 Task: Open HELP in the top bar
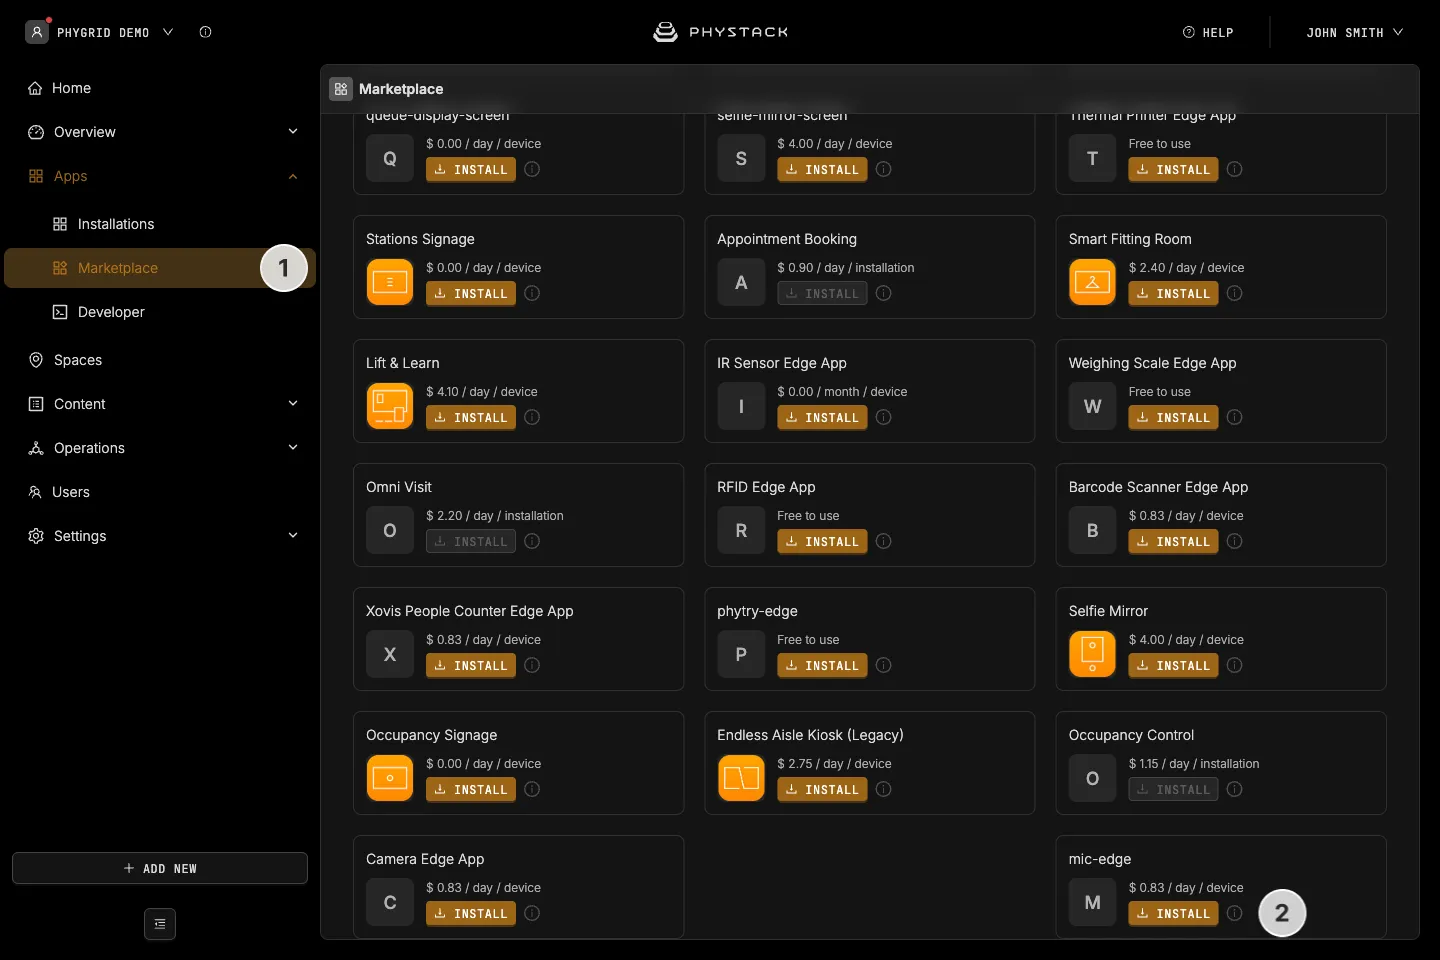(x=1208, y=32)
